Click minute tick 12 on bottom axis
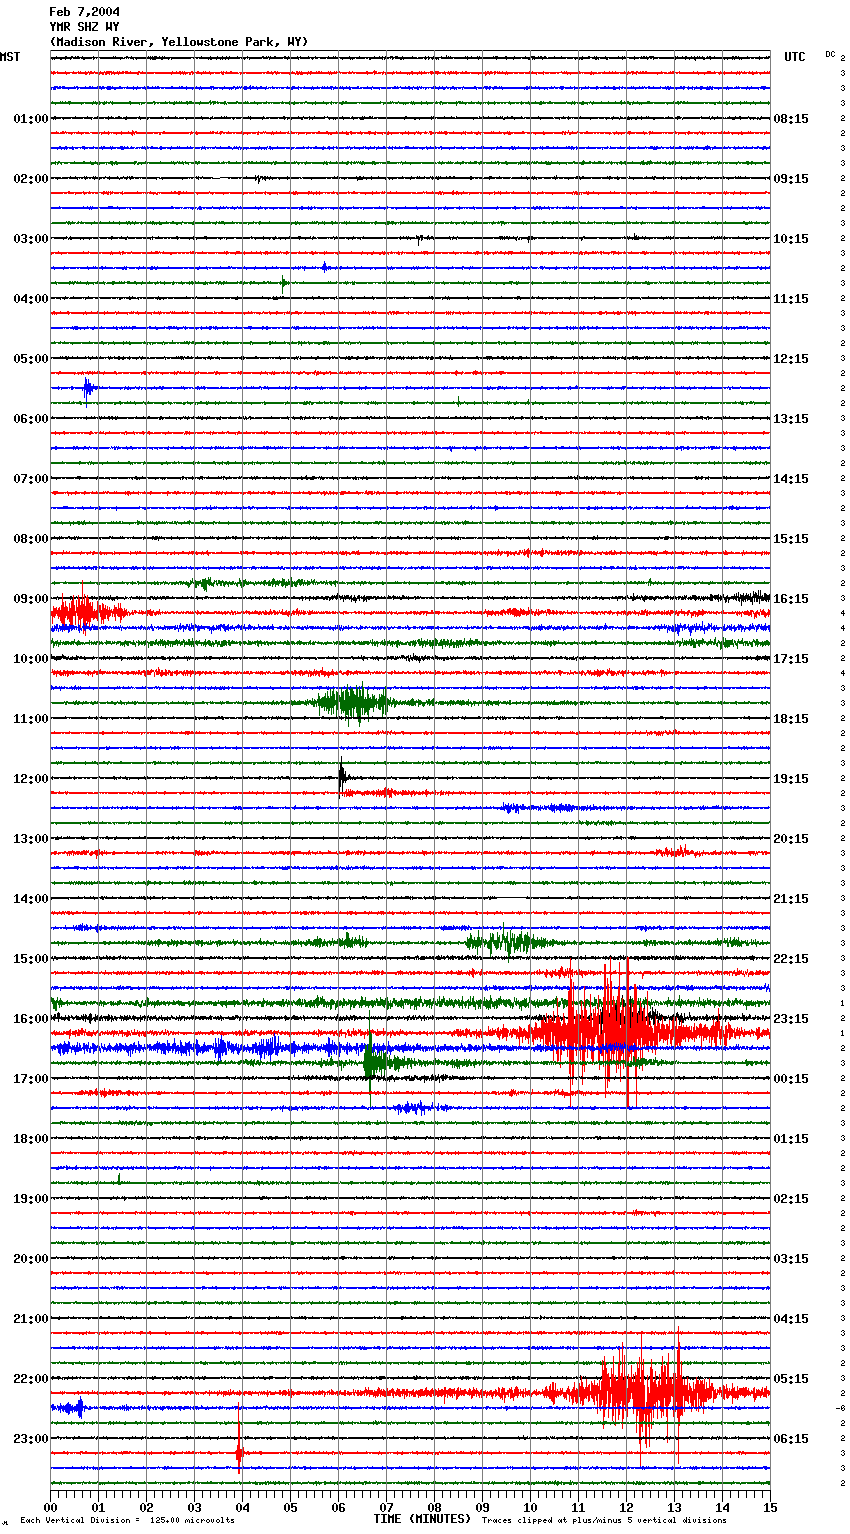 coord(626,1507)
